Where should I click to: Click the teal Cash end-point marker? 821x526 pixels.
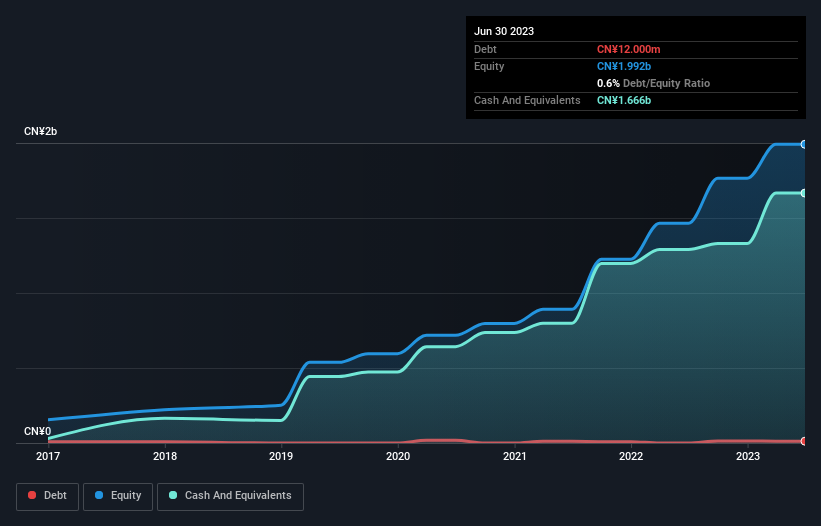pos(804,193)
